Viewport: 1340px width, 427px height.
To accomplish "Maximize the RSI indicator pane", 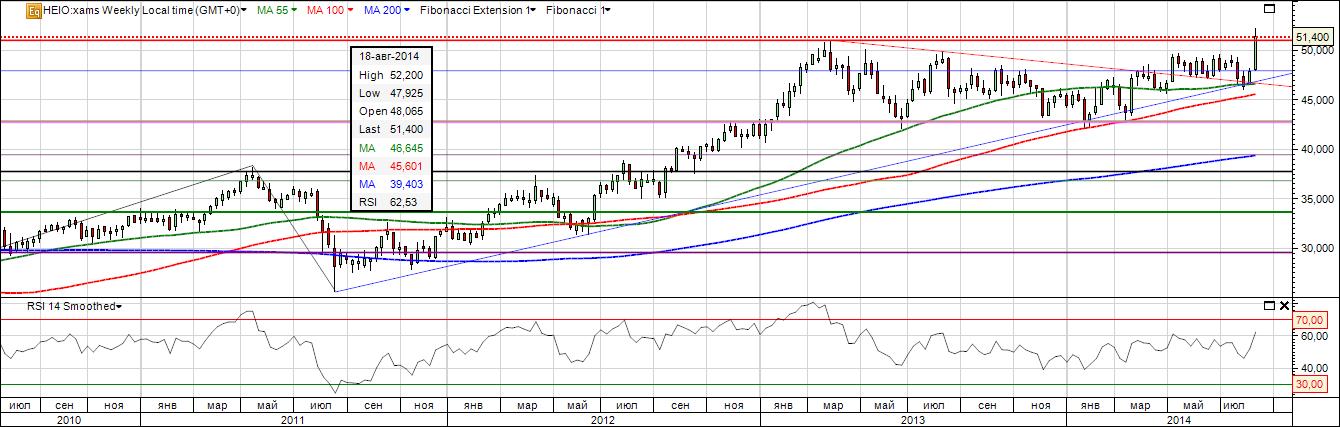I will (x=1269, y=304).
